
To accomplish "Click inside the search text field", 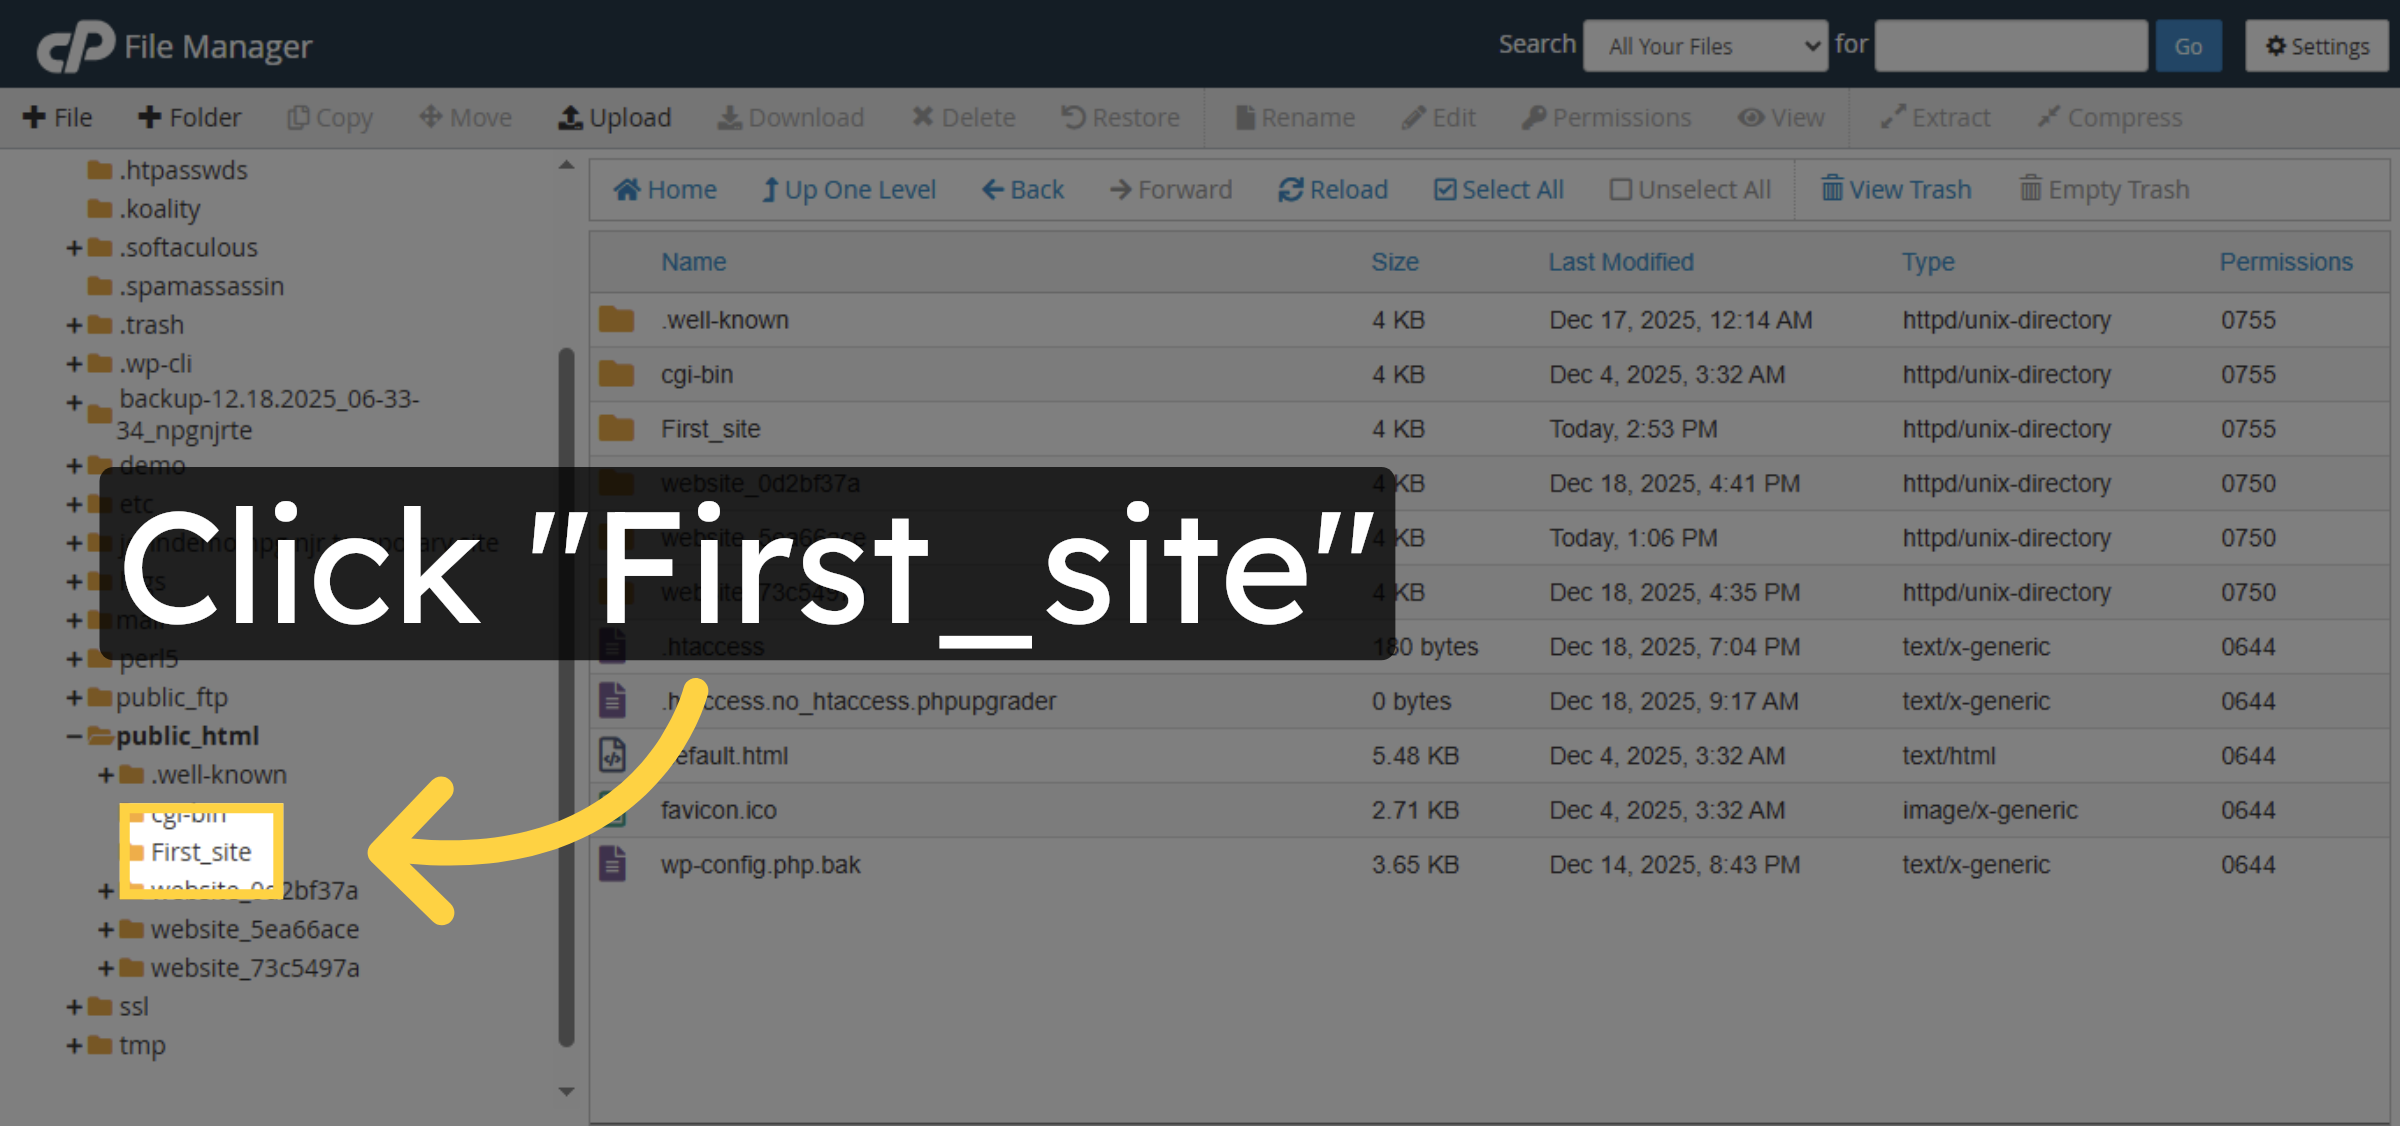I will click(2011, 45).
